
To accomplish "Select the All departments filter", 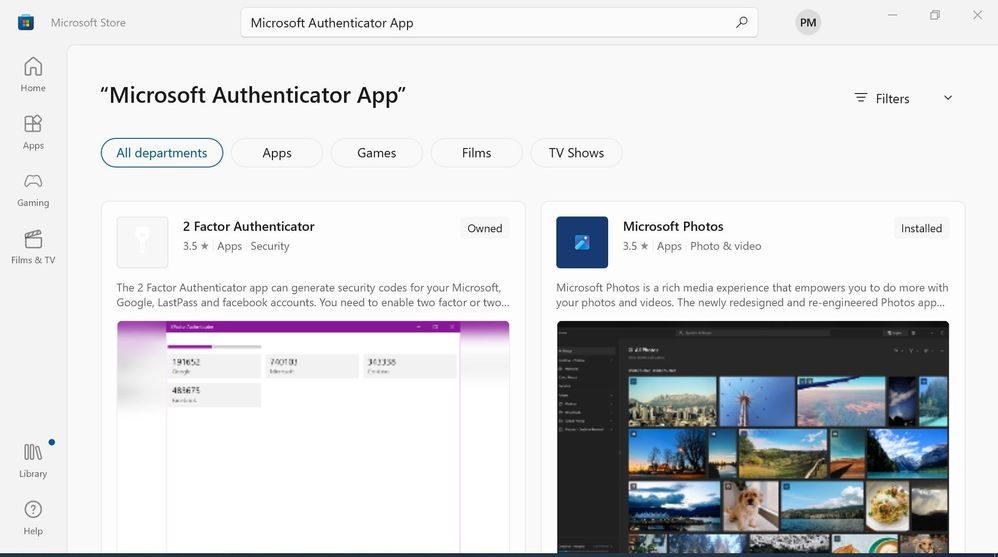I will 162,153.
